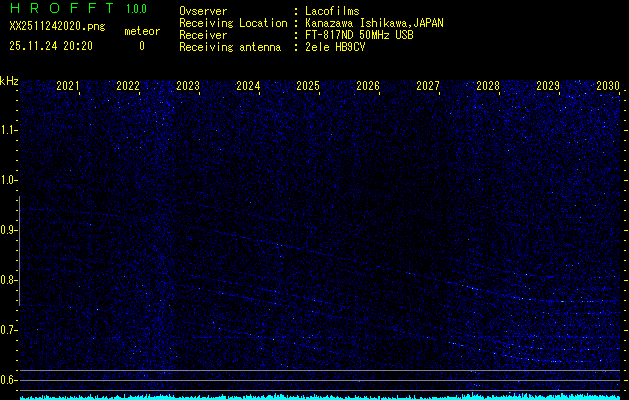Select the 2028 time axis marker
629x400 pixels.
pyautogui.click(x=488, y=87)
